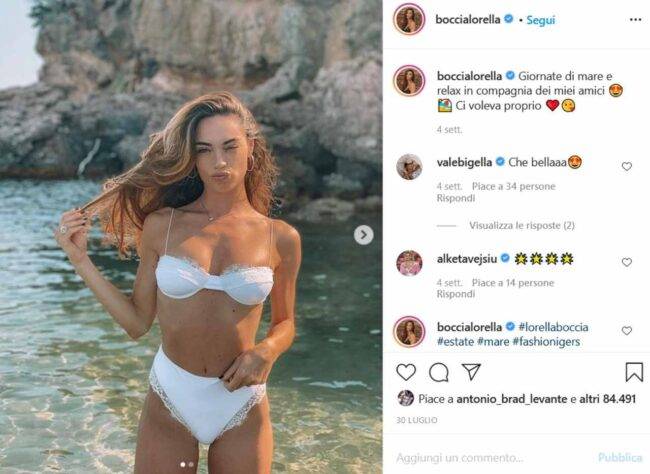
Task: Save post with bookmark icon
Action: [634, 372]
